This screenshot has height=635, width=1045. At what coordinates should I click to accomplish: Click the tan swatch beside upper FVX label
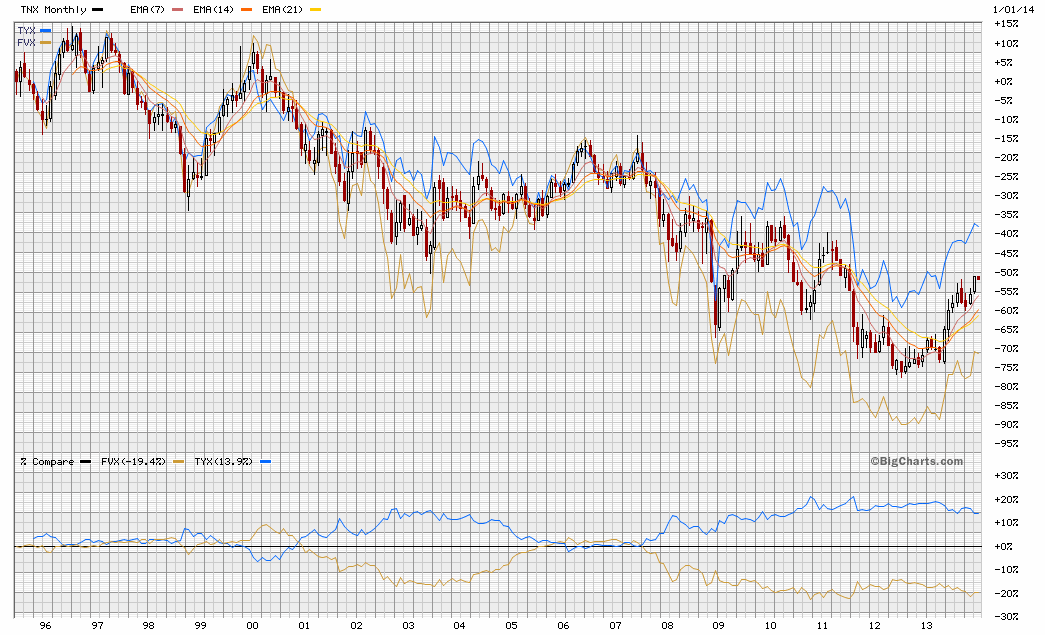click(x=45, y=42)
